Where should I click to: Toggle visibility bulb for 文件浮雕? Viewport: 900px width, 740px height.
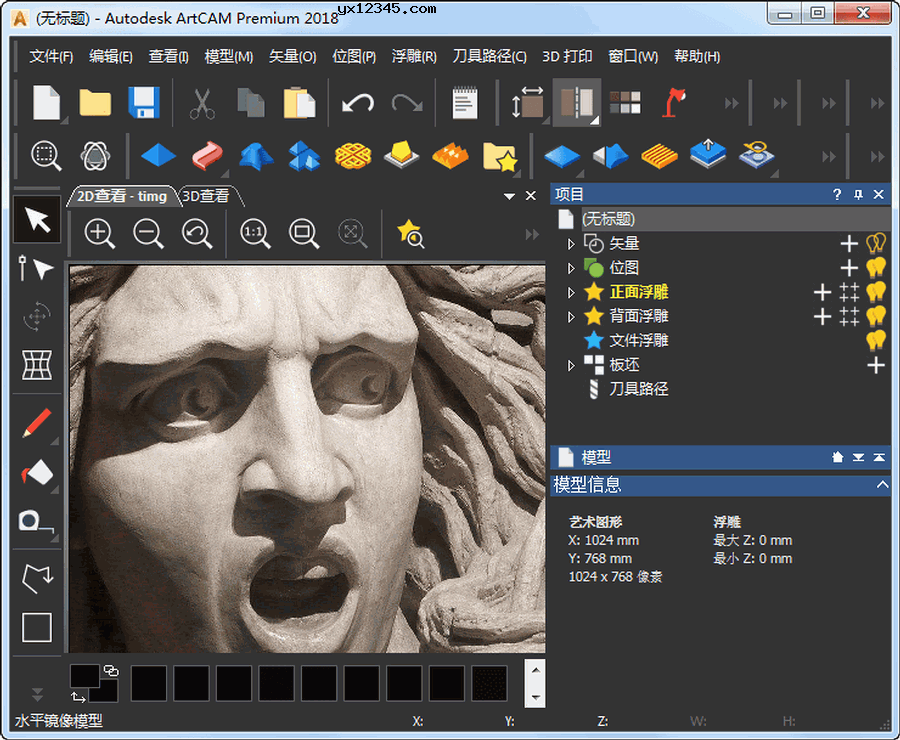pos(875,340)
